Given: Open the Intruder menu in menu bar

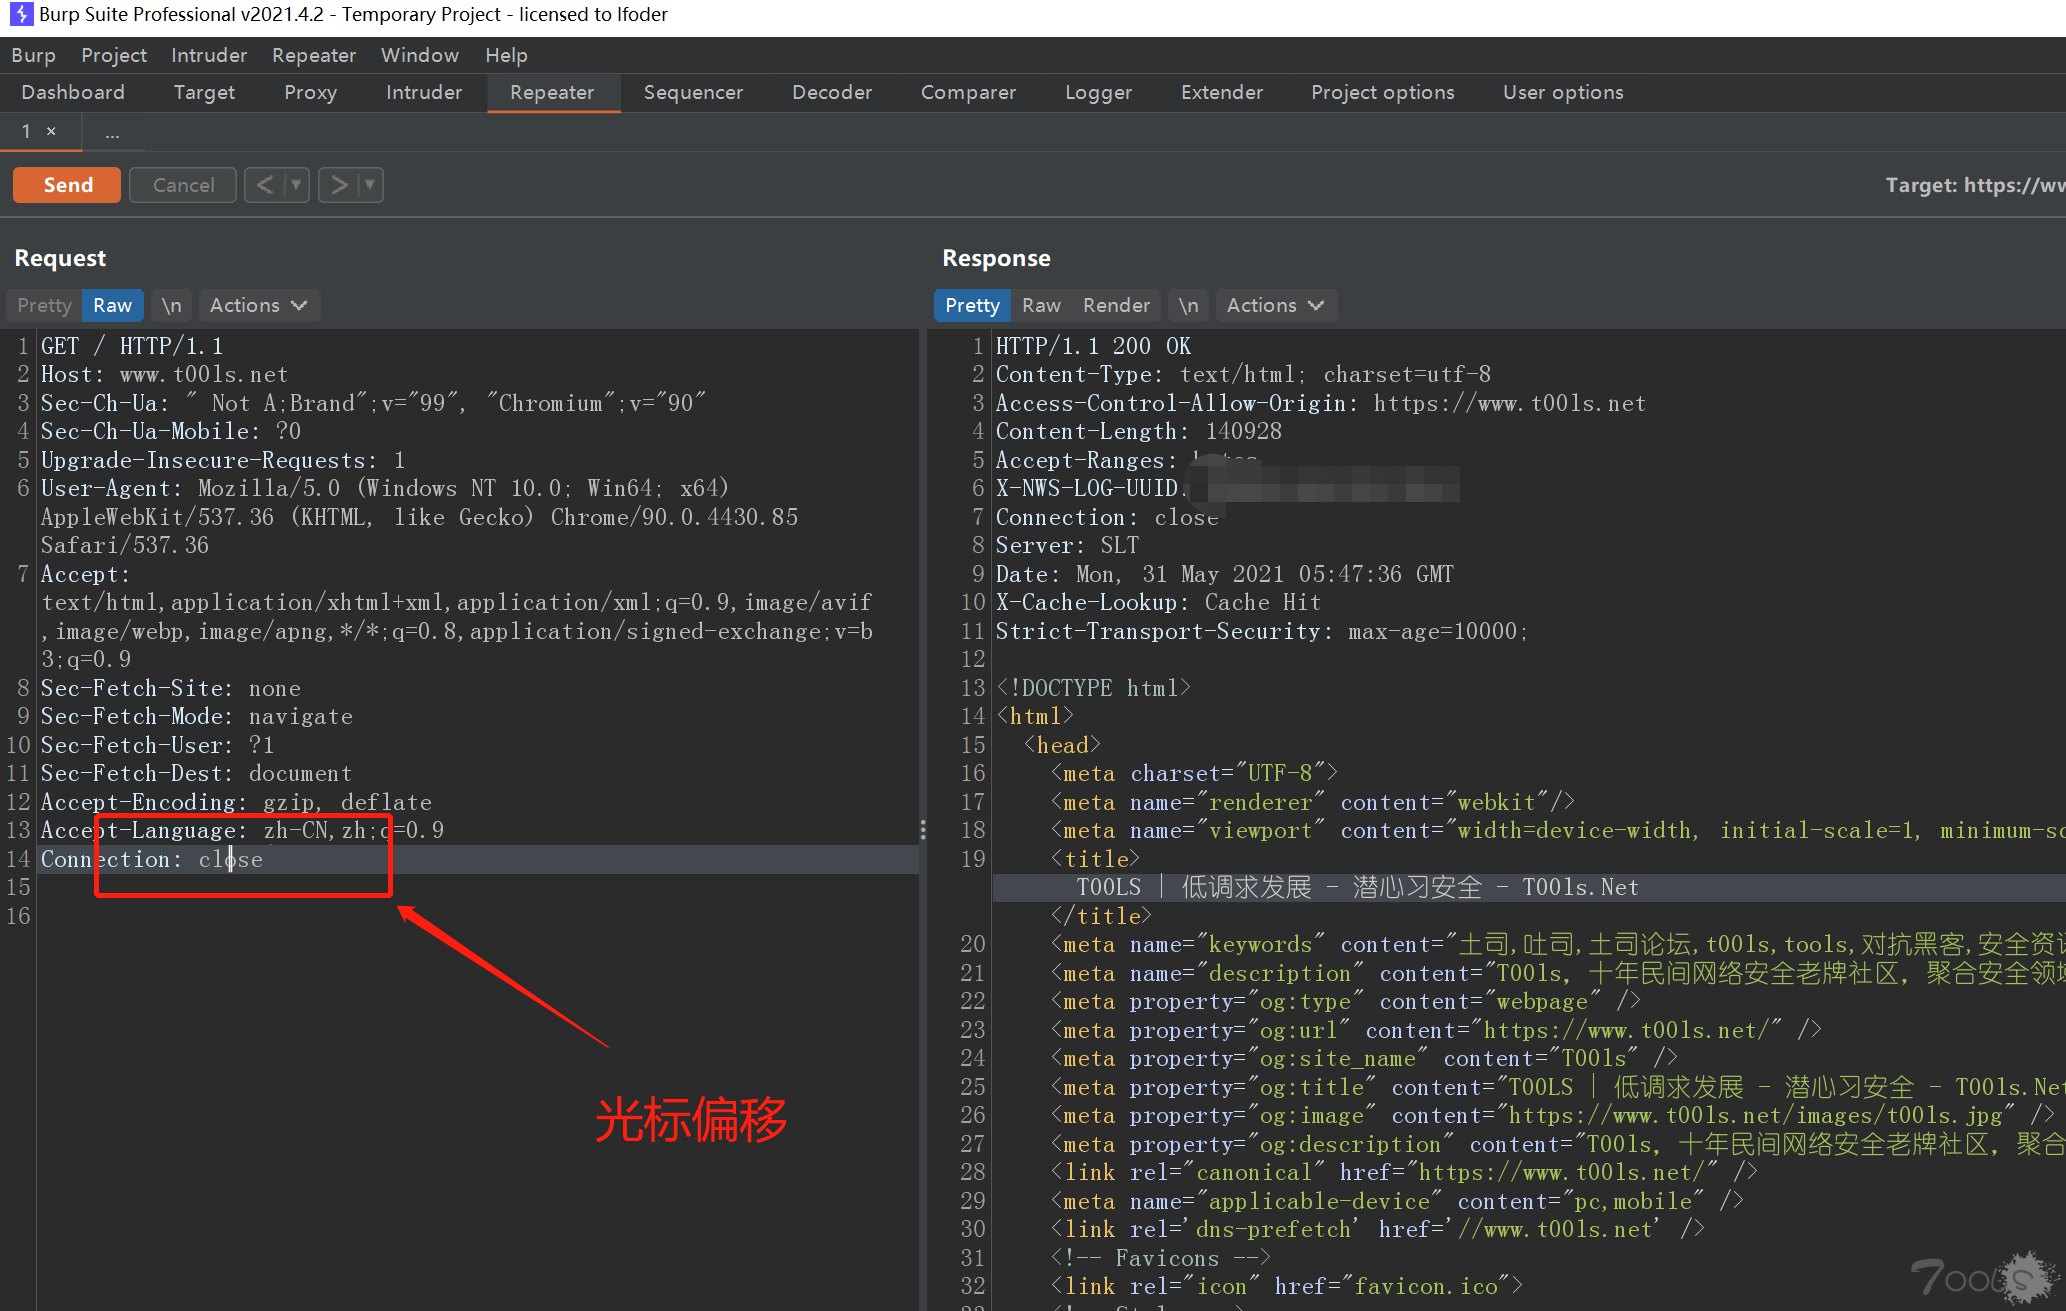Looking at the screenshot, I should tap(209, 55).
